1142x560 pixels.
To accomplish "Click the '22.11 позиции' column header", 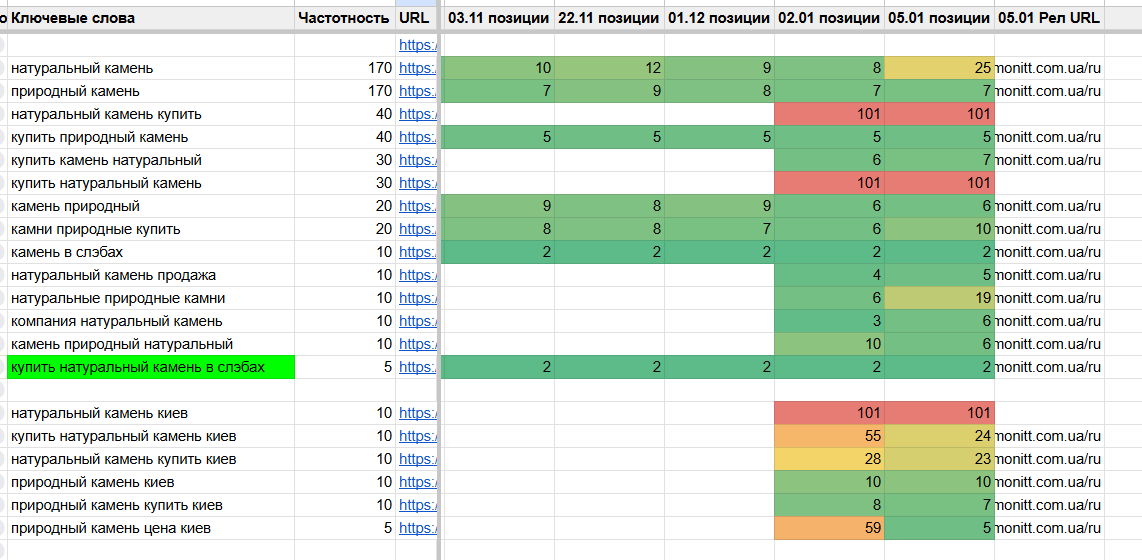I will click(x=608, y=18).
